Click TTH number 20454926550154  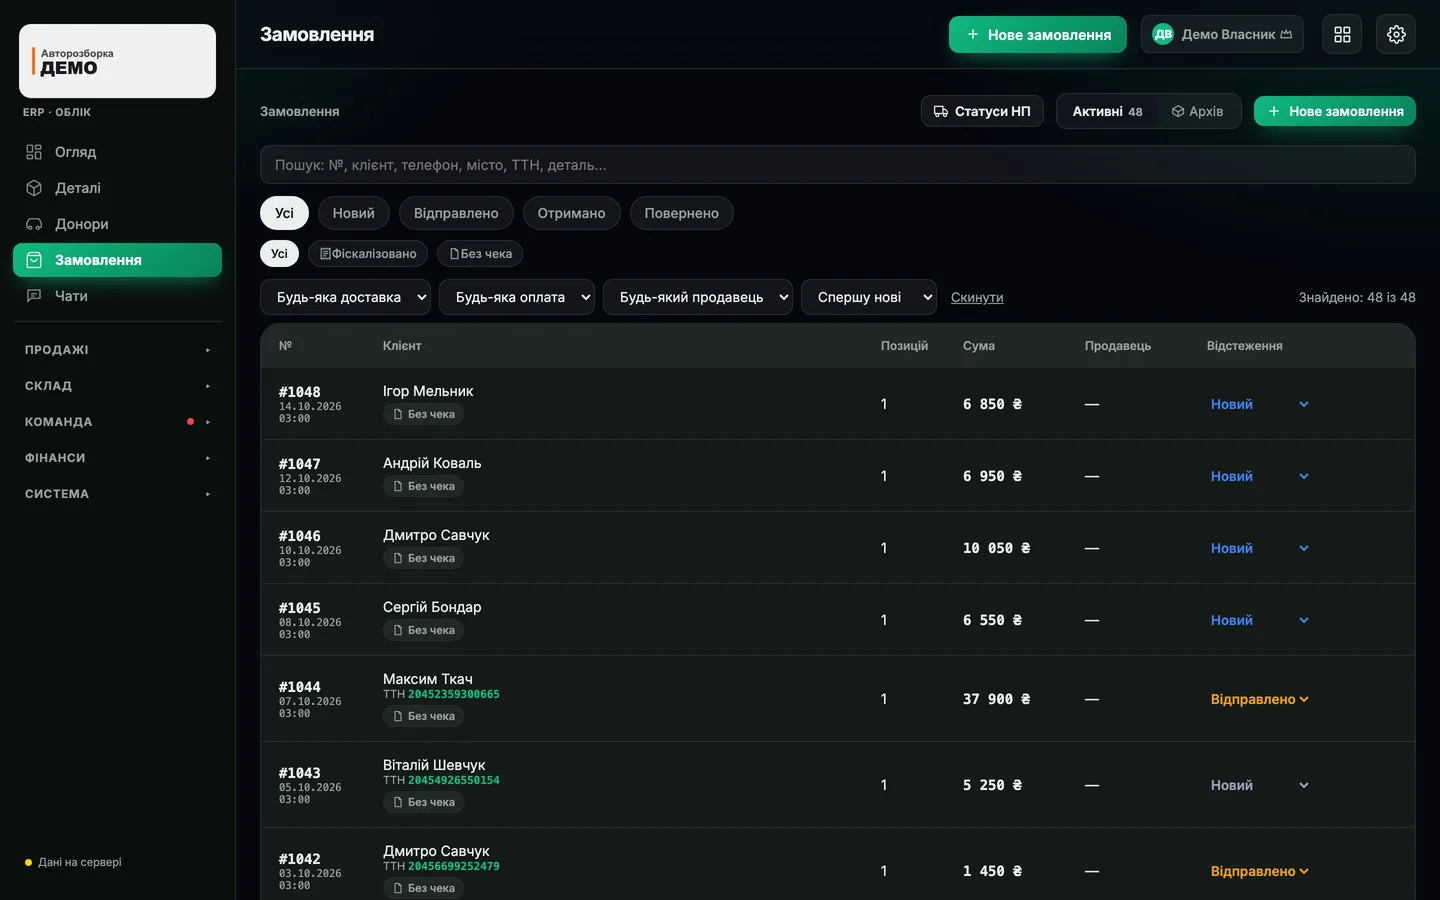pyautogui.click(x=454, y=780)
